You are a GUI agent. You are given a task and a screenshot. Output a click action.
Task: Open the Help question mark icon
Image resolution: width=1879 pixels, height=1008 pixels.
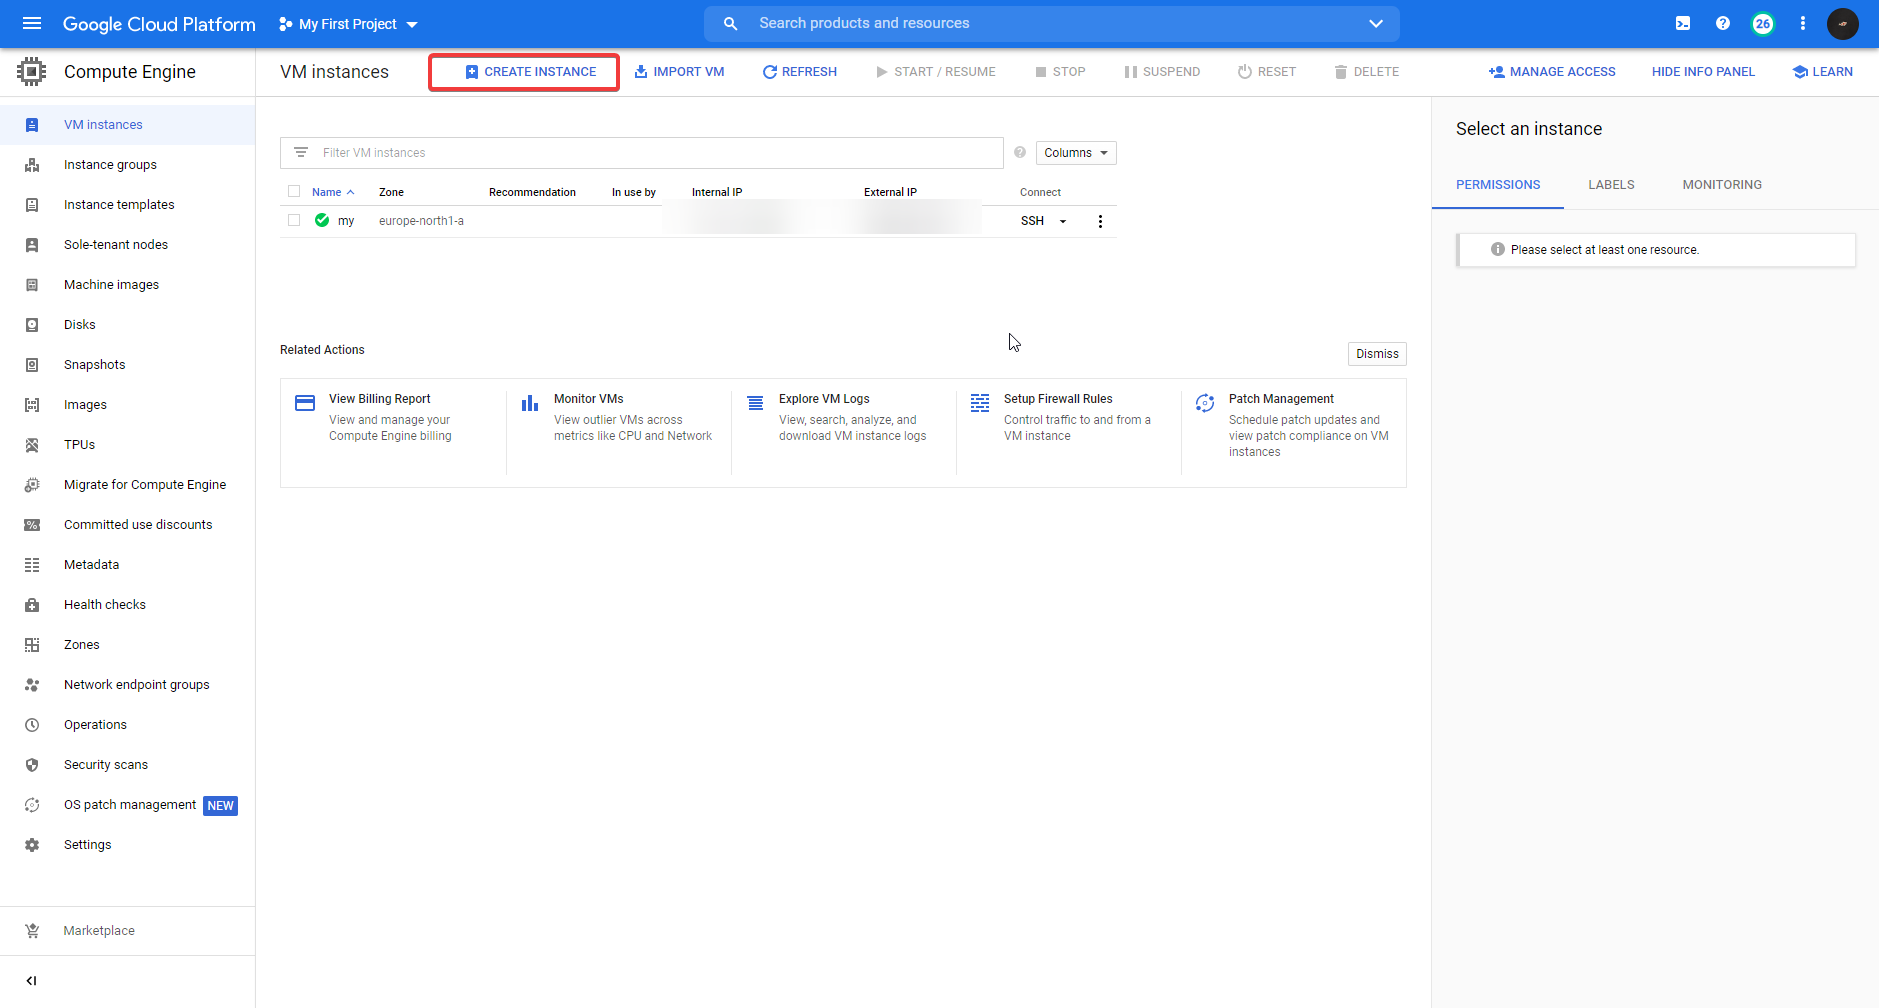click(1723, 23)
